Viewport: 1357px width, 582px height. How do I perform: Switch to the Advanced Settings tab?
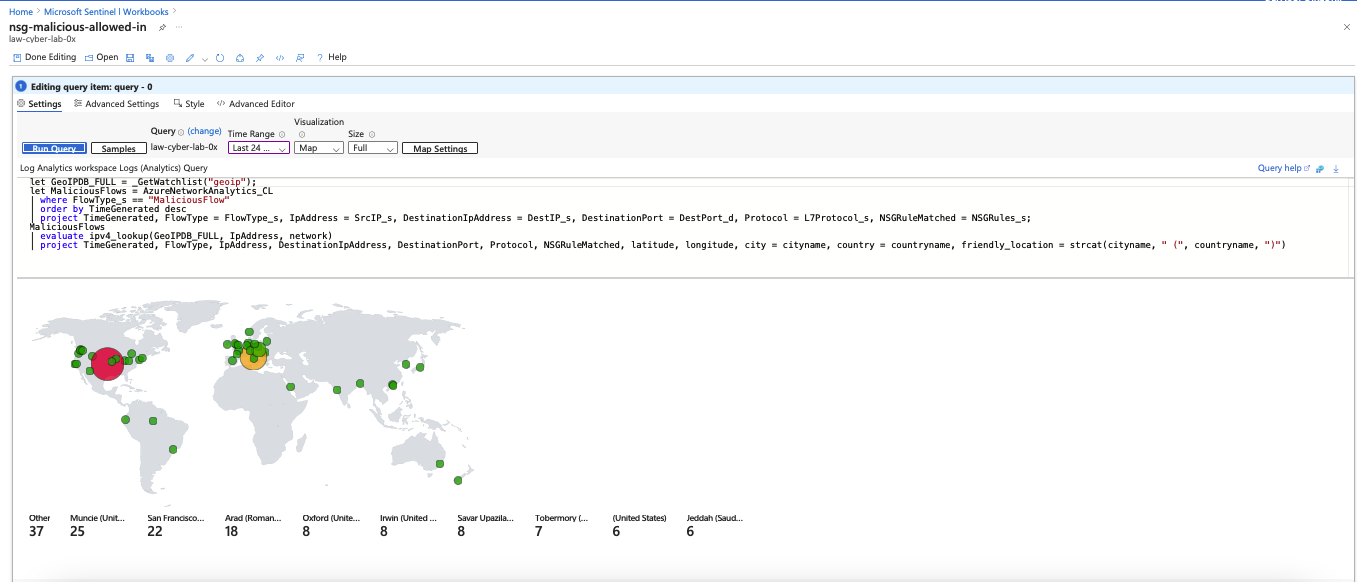point(116,104)
